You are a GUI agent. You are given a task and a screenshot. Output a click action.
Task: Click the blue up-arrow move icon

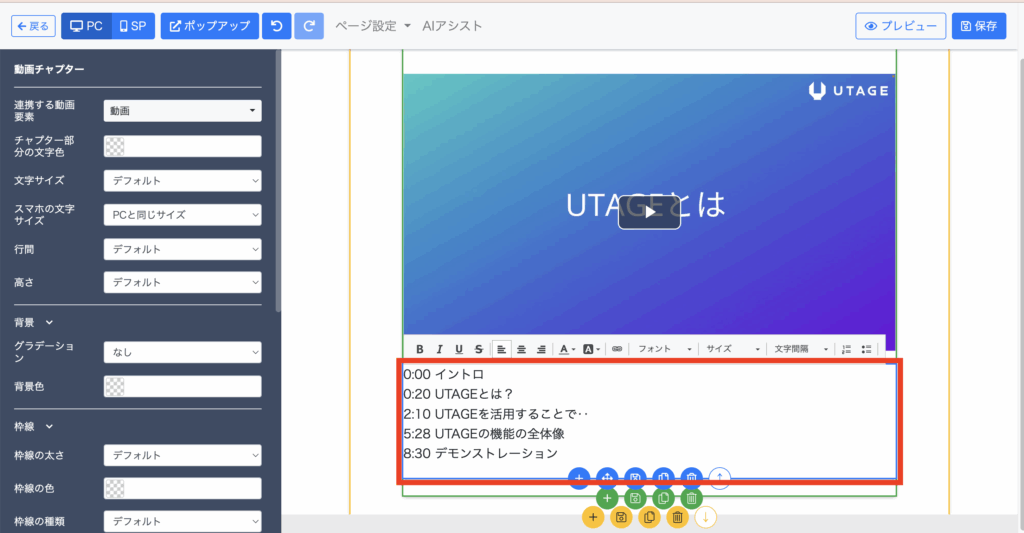tap(720, 478)
